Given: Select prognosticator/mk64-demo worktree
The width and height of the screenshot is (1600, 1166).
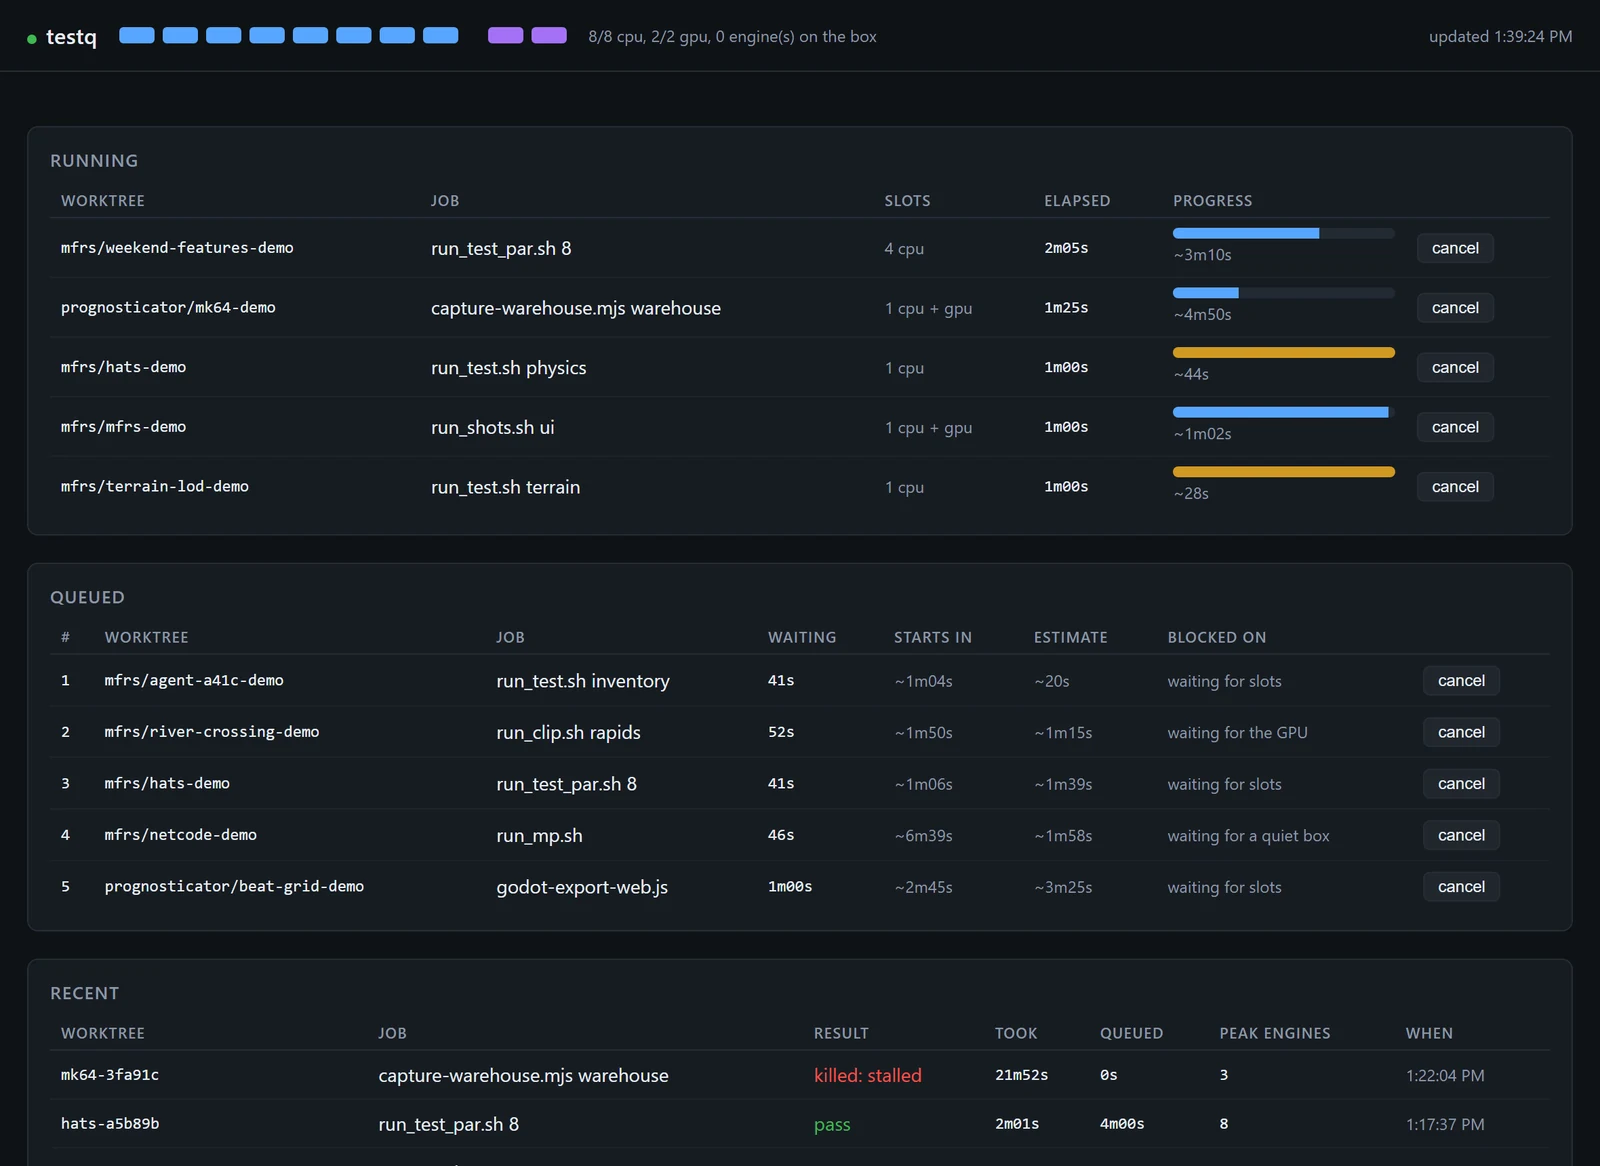Looking at the screenshot, I should [168, 308].
